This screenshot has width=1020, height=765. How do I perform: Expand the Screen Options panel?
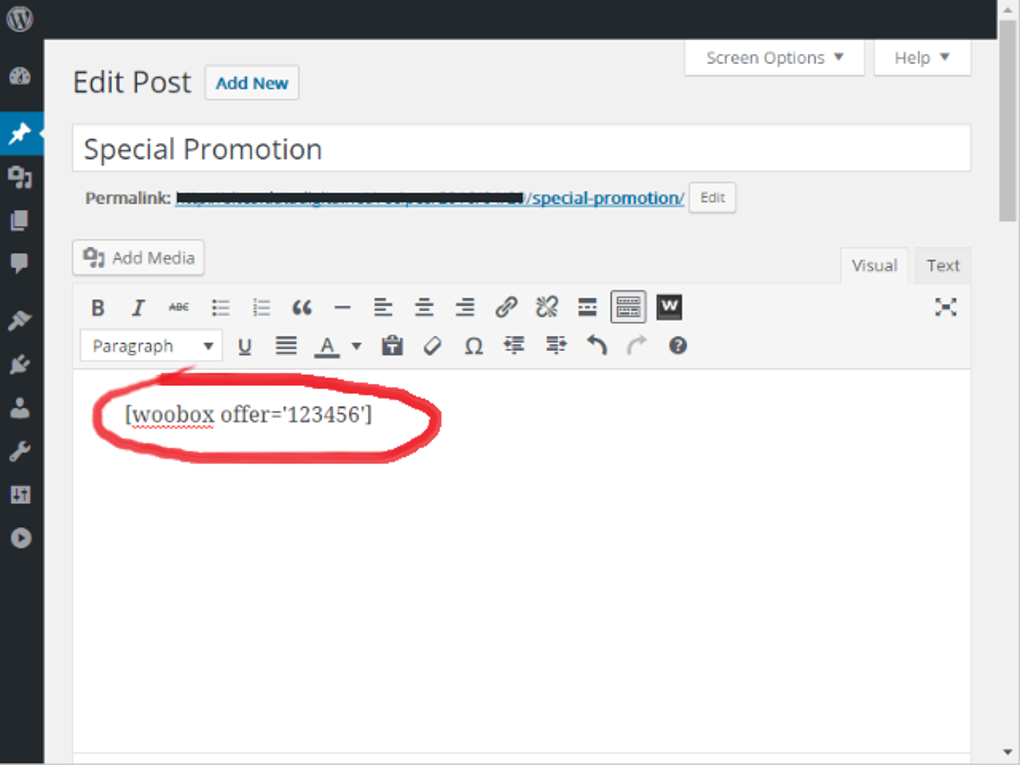773,57
